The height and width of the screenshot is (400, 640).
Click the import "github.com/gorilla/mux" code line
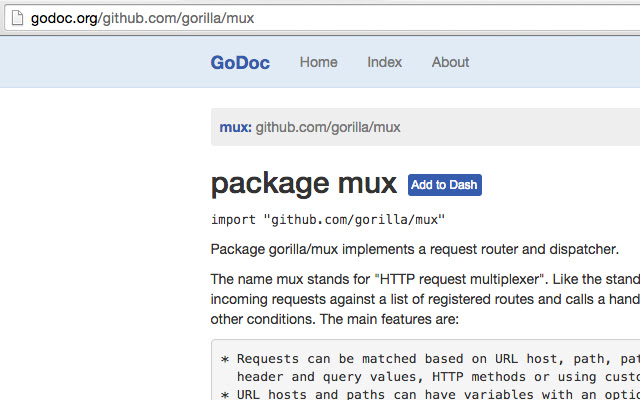point(328,220)
